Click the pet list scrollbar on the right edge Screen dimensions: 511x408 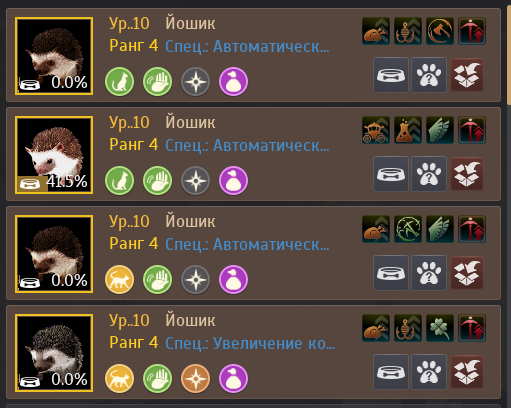click(x=509, y=55)
